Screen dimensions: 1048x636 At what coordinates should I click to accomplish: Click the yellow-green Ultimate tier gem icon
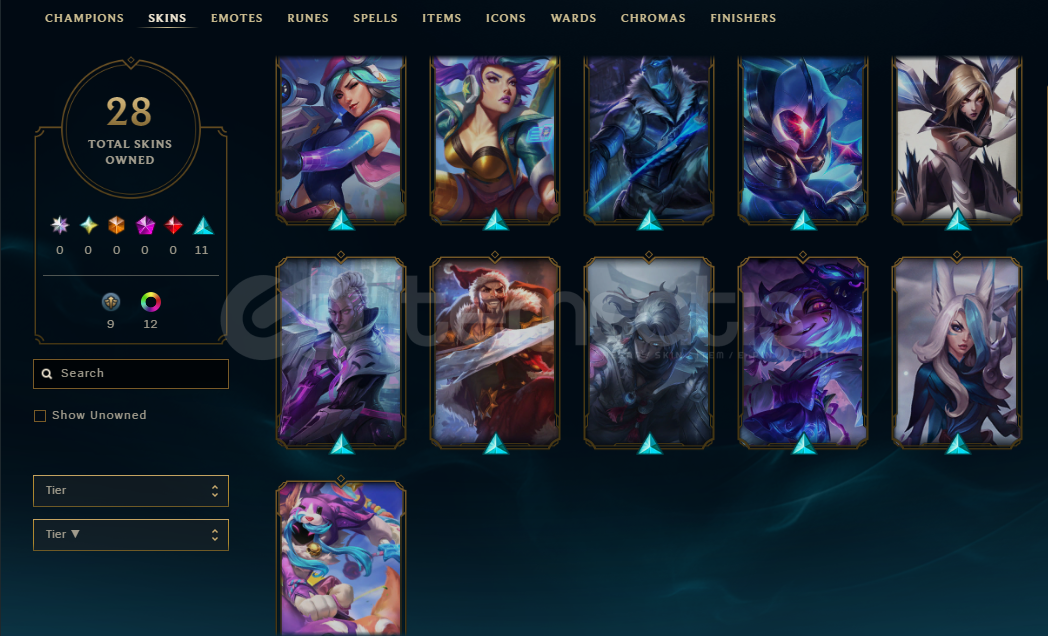[88, 225]
